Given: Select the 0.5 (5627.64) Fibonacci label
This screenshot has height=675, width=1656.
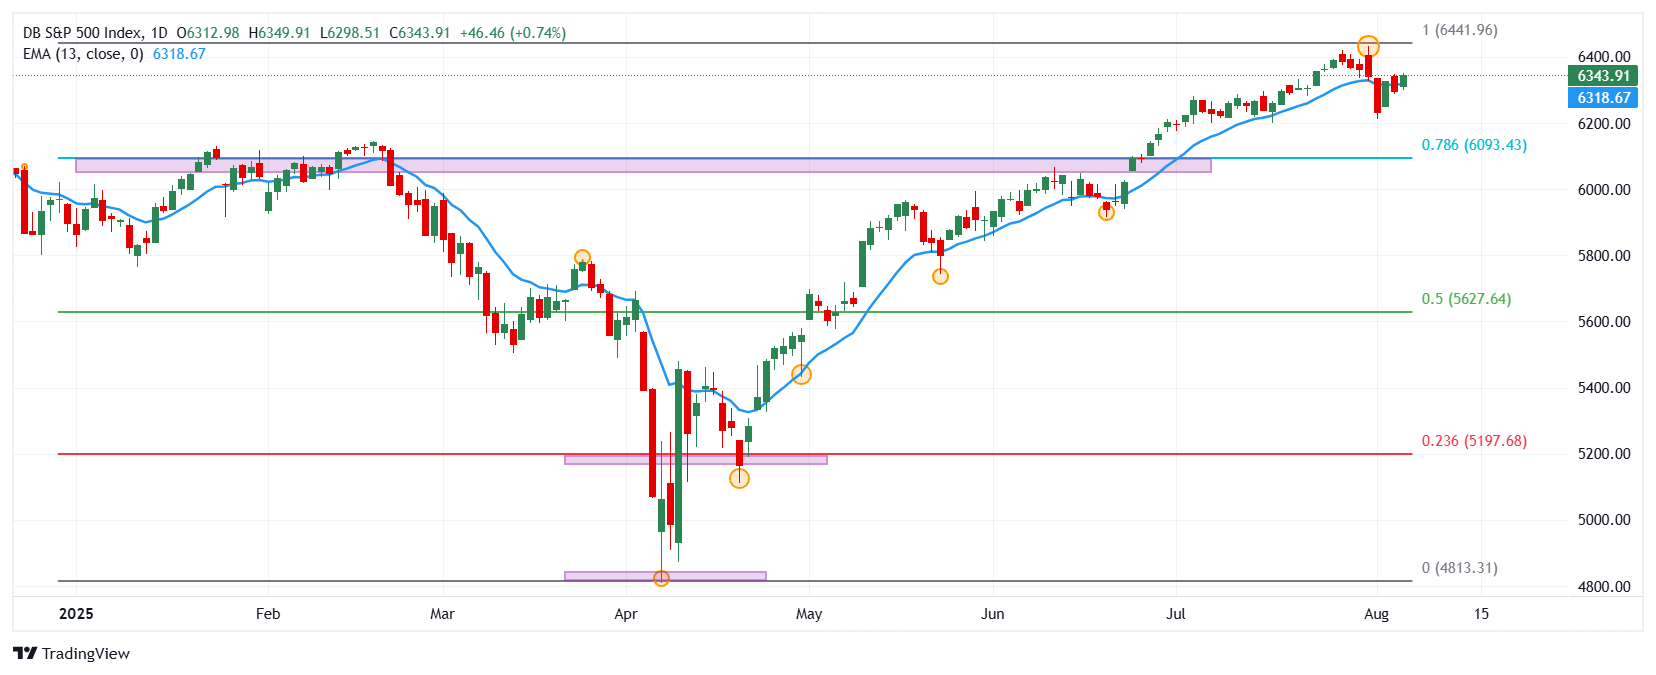Looking at the screenshot, I should [x=1466, y=299].
